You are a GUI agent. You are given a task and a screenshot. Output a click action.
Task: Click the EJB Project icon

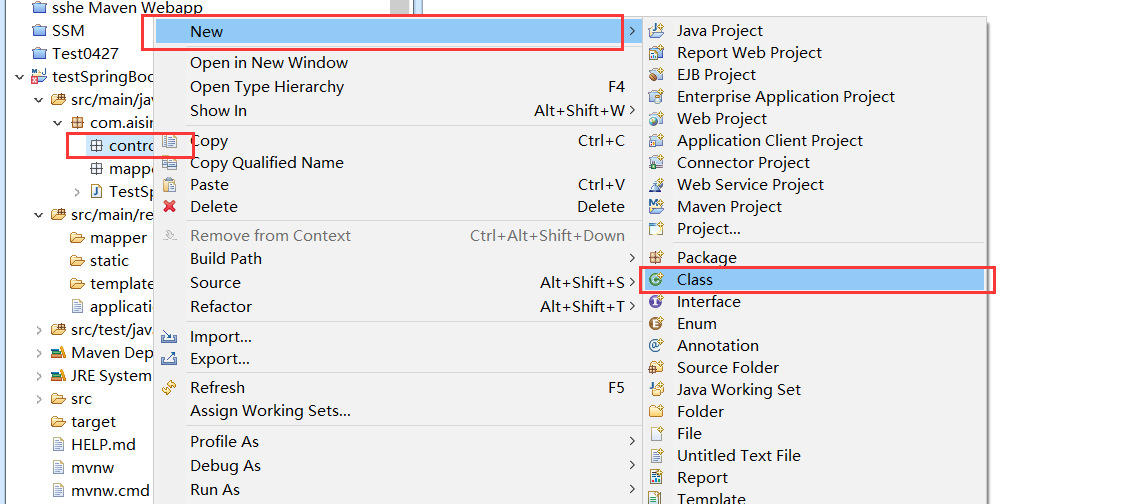(x=656, y=75)
